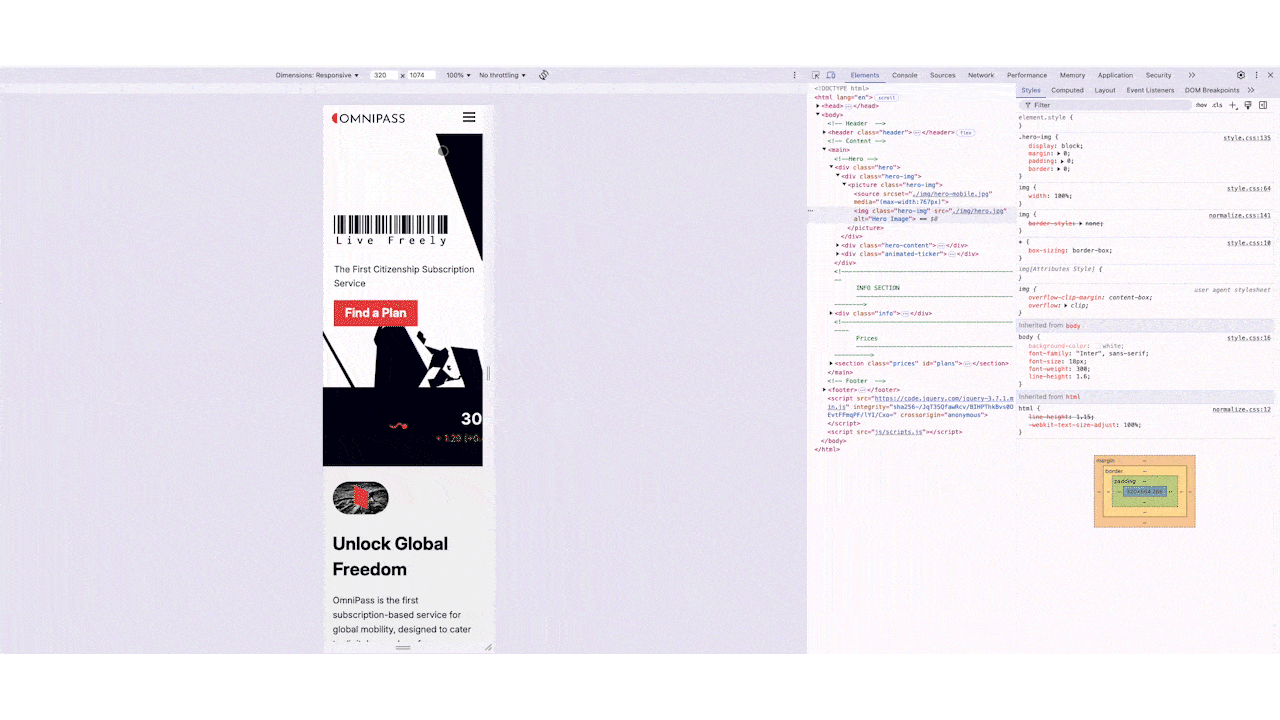Add new style rule plus icon
Viewport: 1280px width, 720px height.
click(1233, 105)
